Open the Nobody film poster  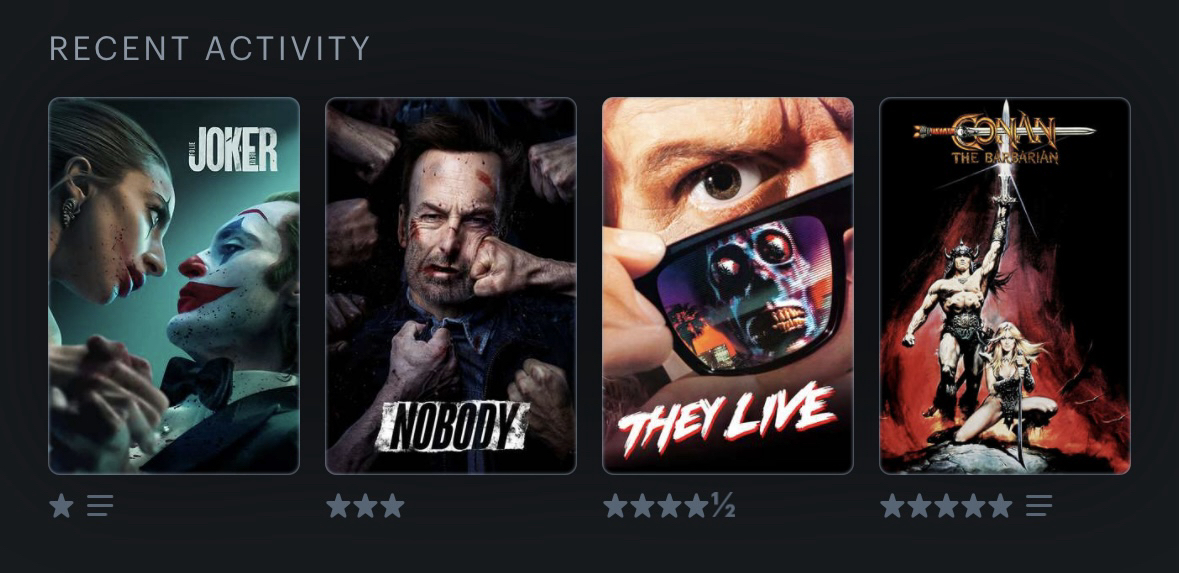(450, 286)
